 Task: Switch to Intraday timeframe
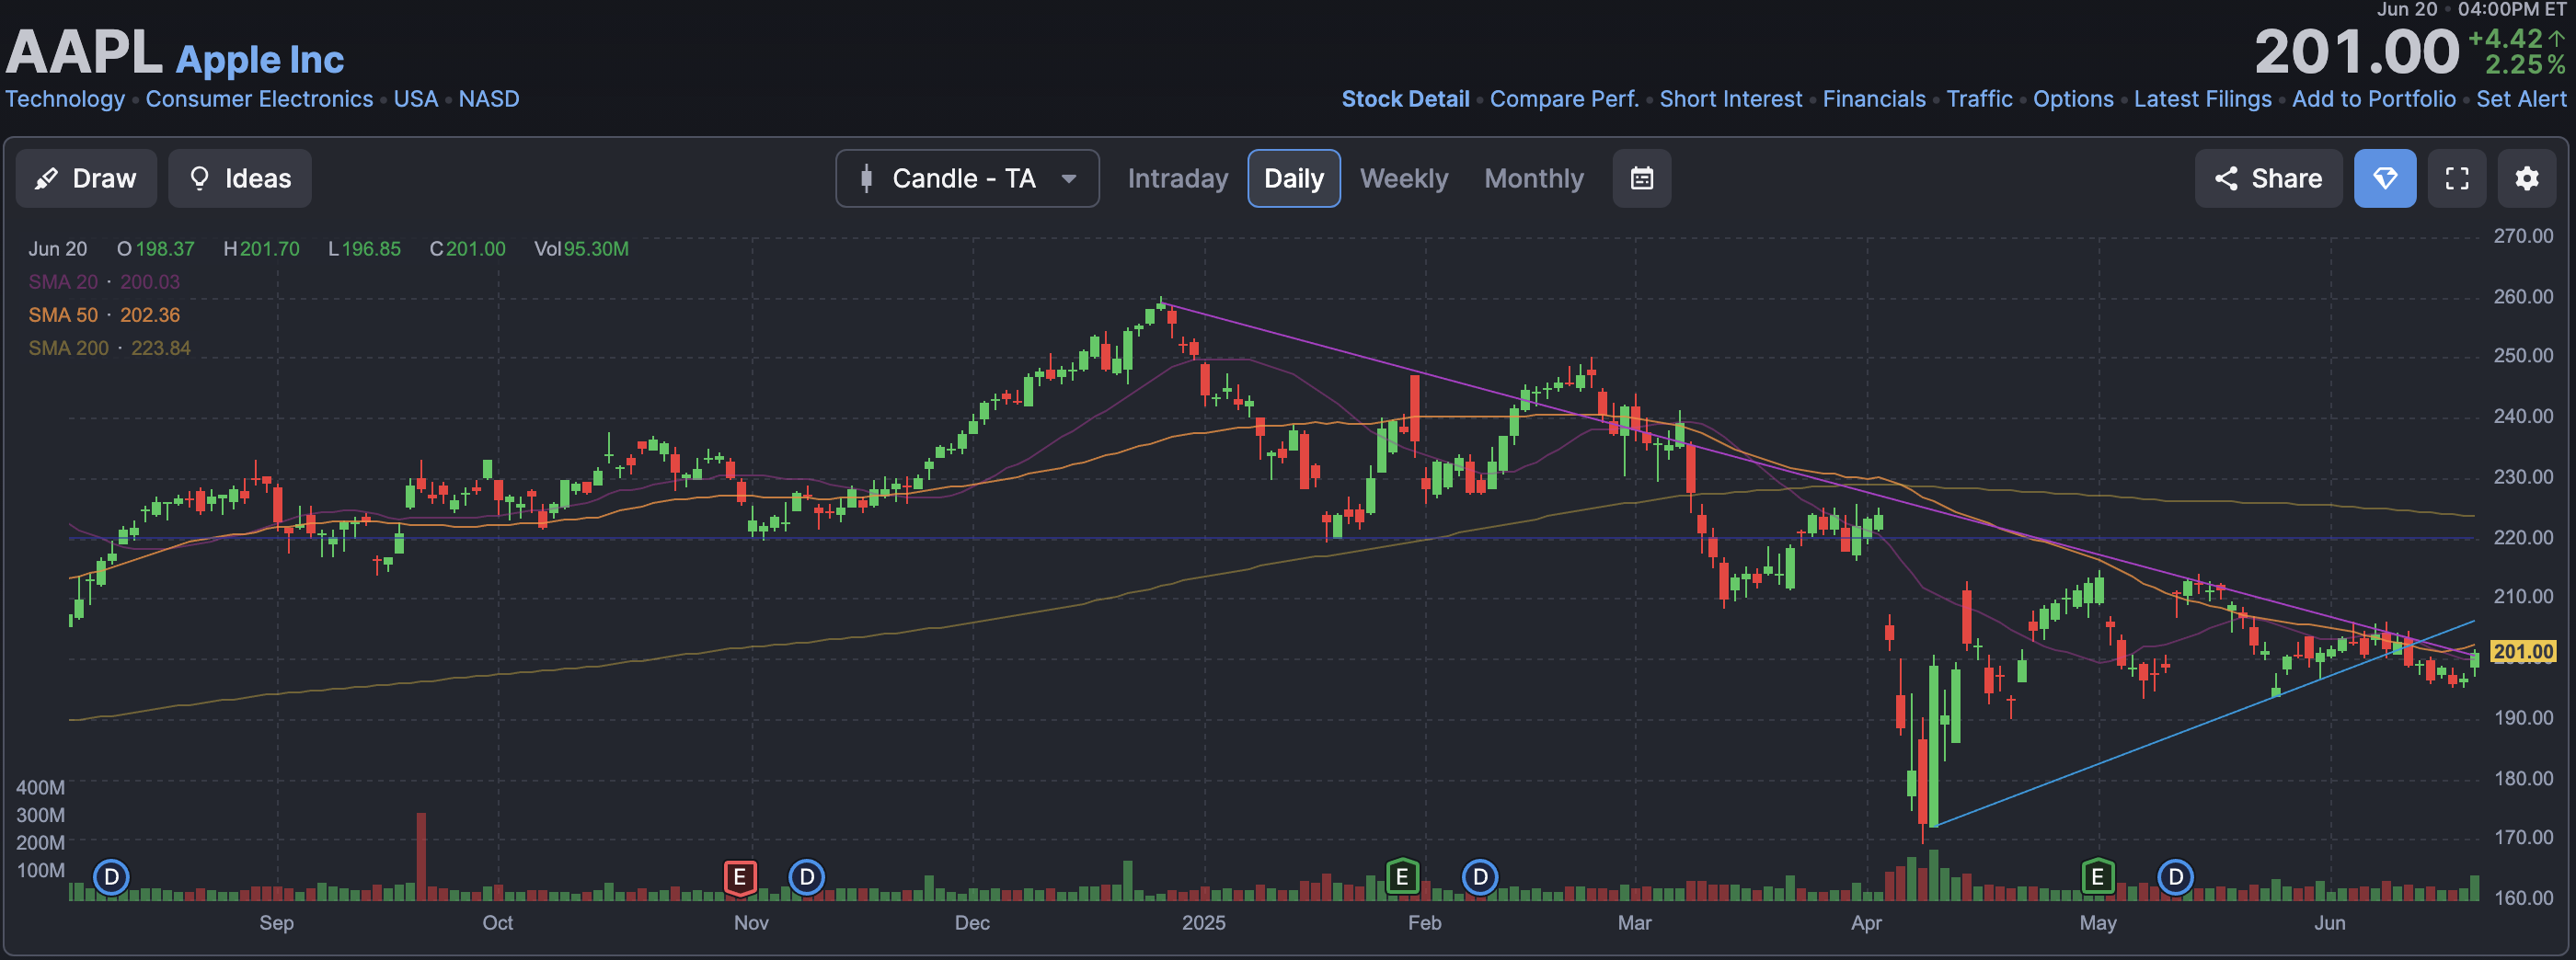1178,178
